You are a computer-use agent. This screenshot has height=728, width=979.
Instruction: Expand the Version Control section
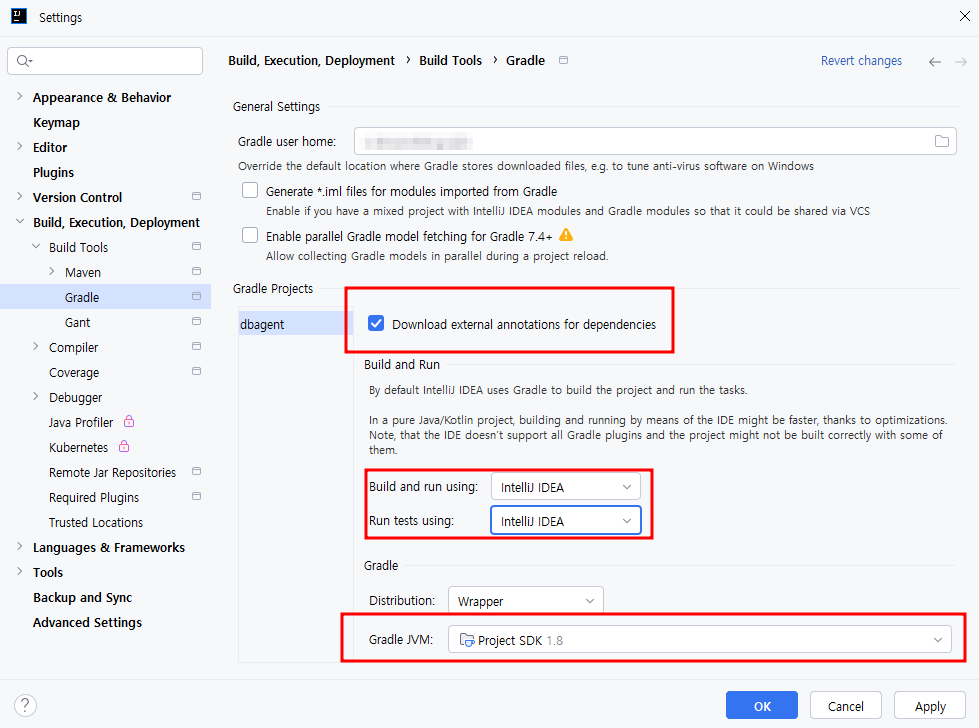click(19, 196)
